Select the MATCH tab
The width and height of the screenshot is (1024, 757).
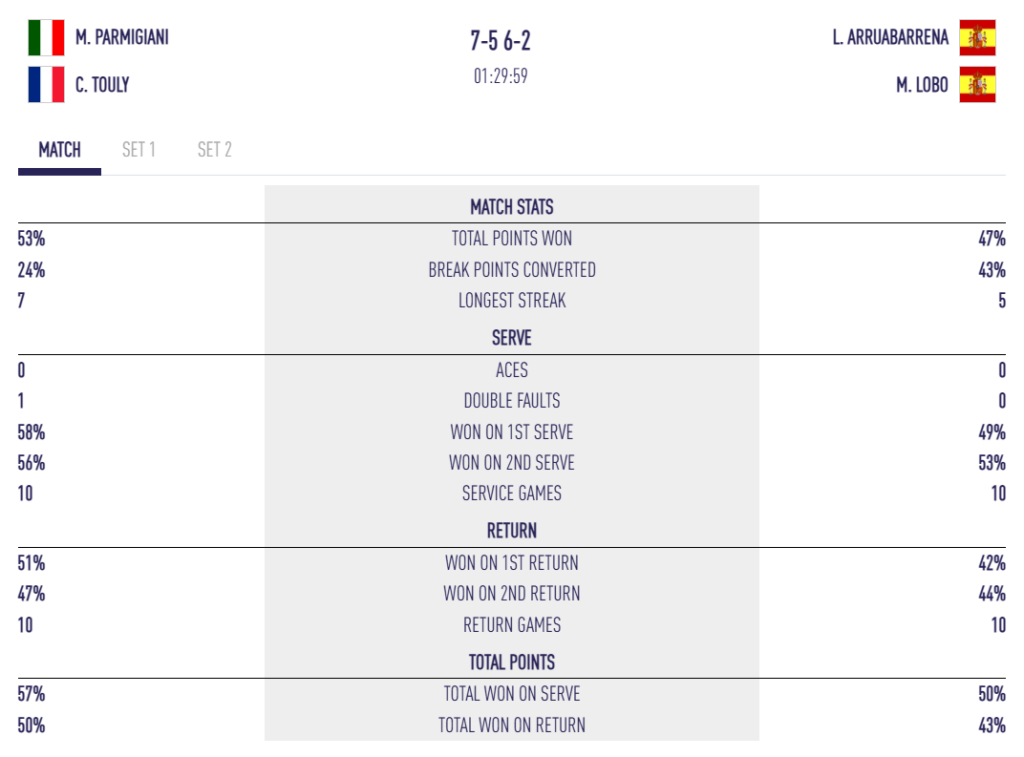(60, 150)
